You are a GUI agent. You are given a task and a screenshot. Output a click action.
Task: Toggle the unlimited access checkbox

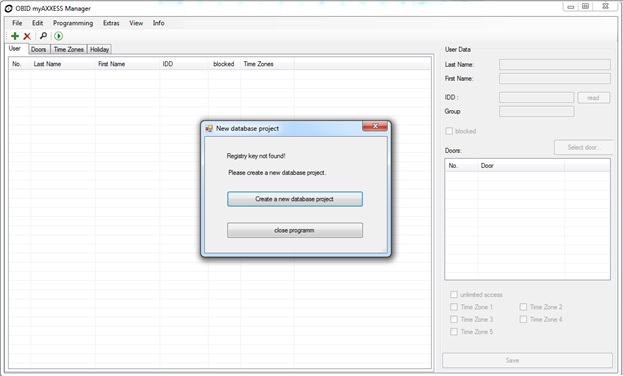(454, 295)
